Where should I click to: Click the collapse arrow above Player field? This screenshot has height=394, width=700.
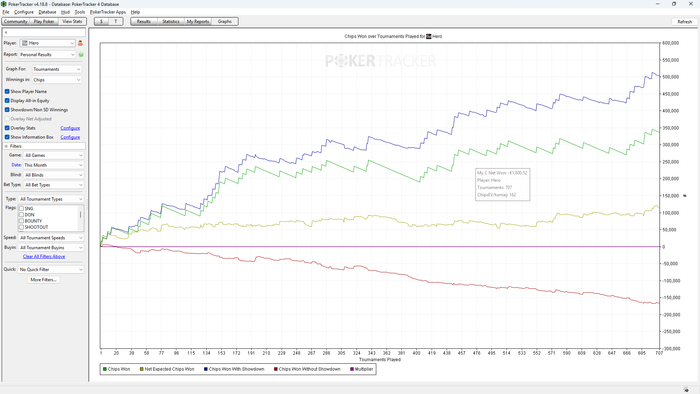pyautogui.click(x=6, y=33)
